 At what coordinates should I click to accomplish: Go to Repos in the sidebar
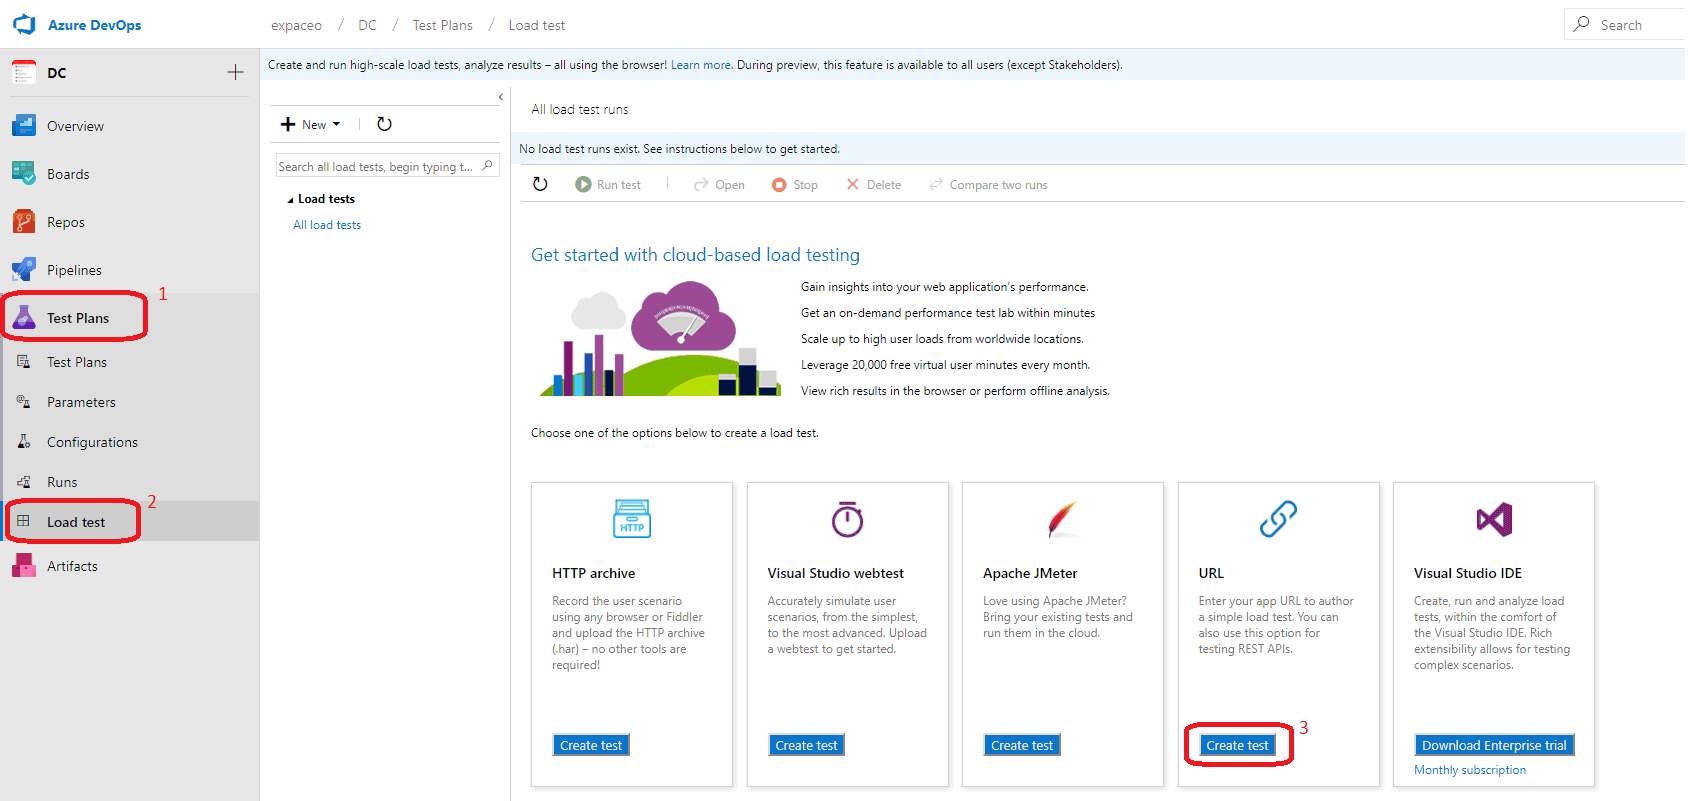click(66, 222)
